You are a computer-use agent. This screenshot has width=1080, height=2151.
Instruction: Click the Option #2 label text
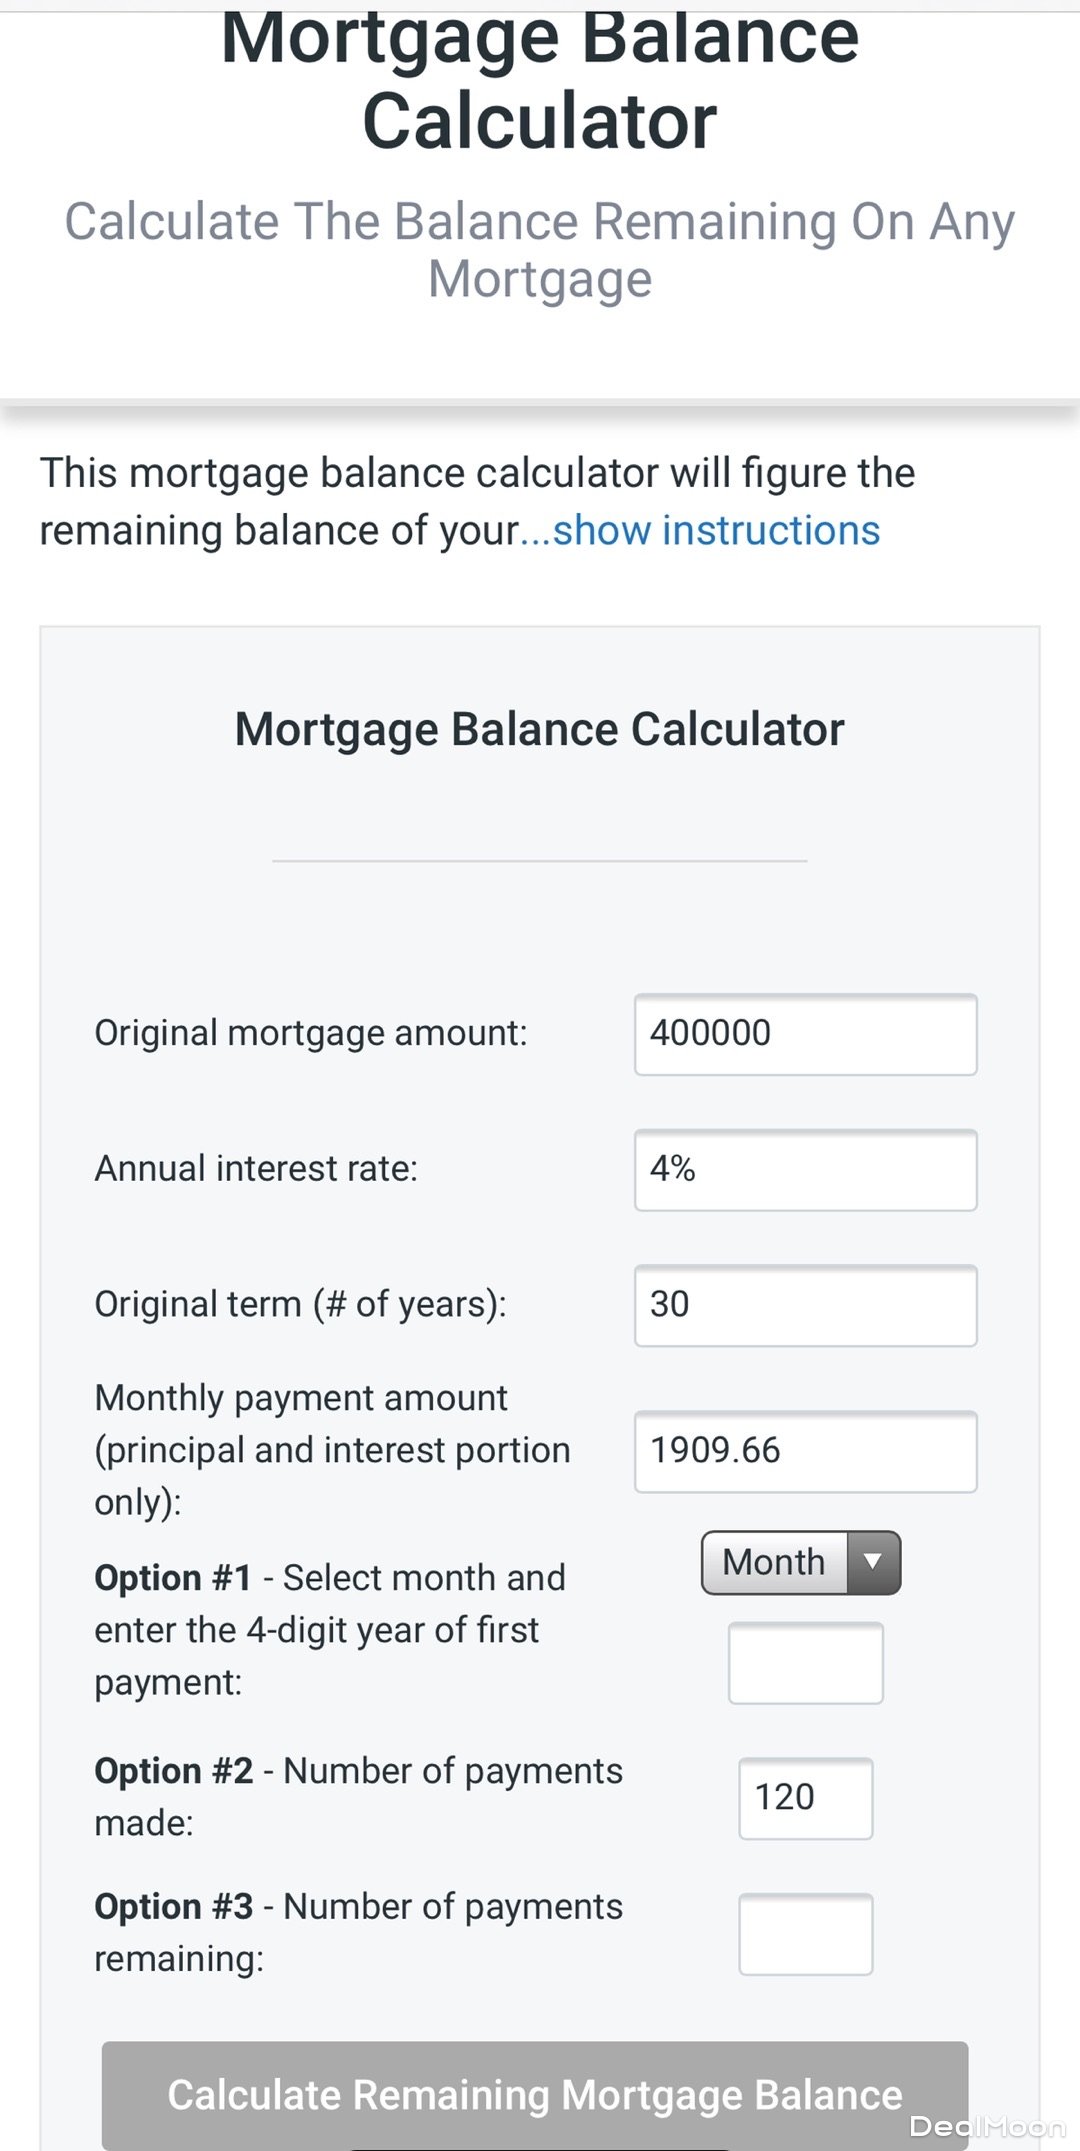point(358,1796)
